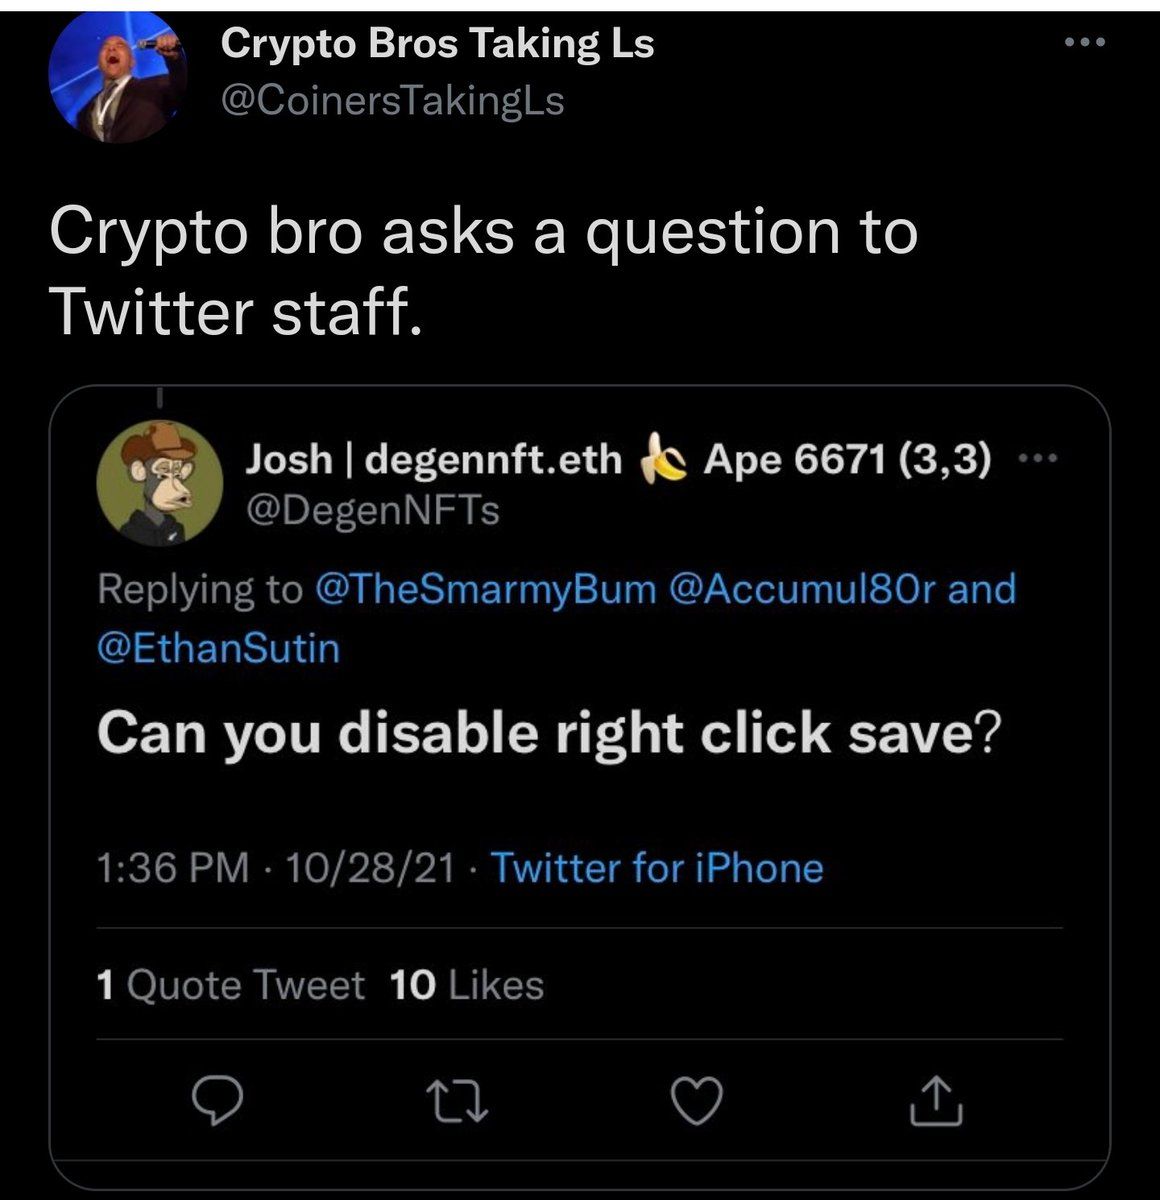The width and height of the screenshot is (1160, 1200).
Task: Click the @DegenNFTs handle
Action: tap(372, 511)
